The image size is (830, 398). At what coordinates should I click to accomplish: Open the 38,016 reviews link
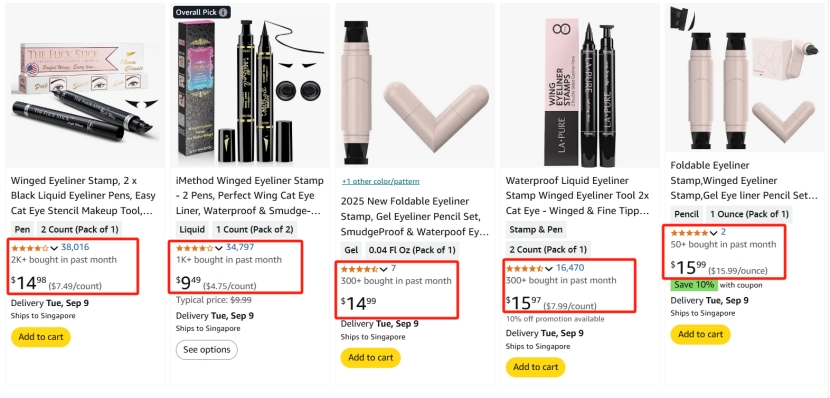pos(75,247)
